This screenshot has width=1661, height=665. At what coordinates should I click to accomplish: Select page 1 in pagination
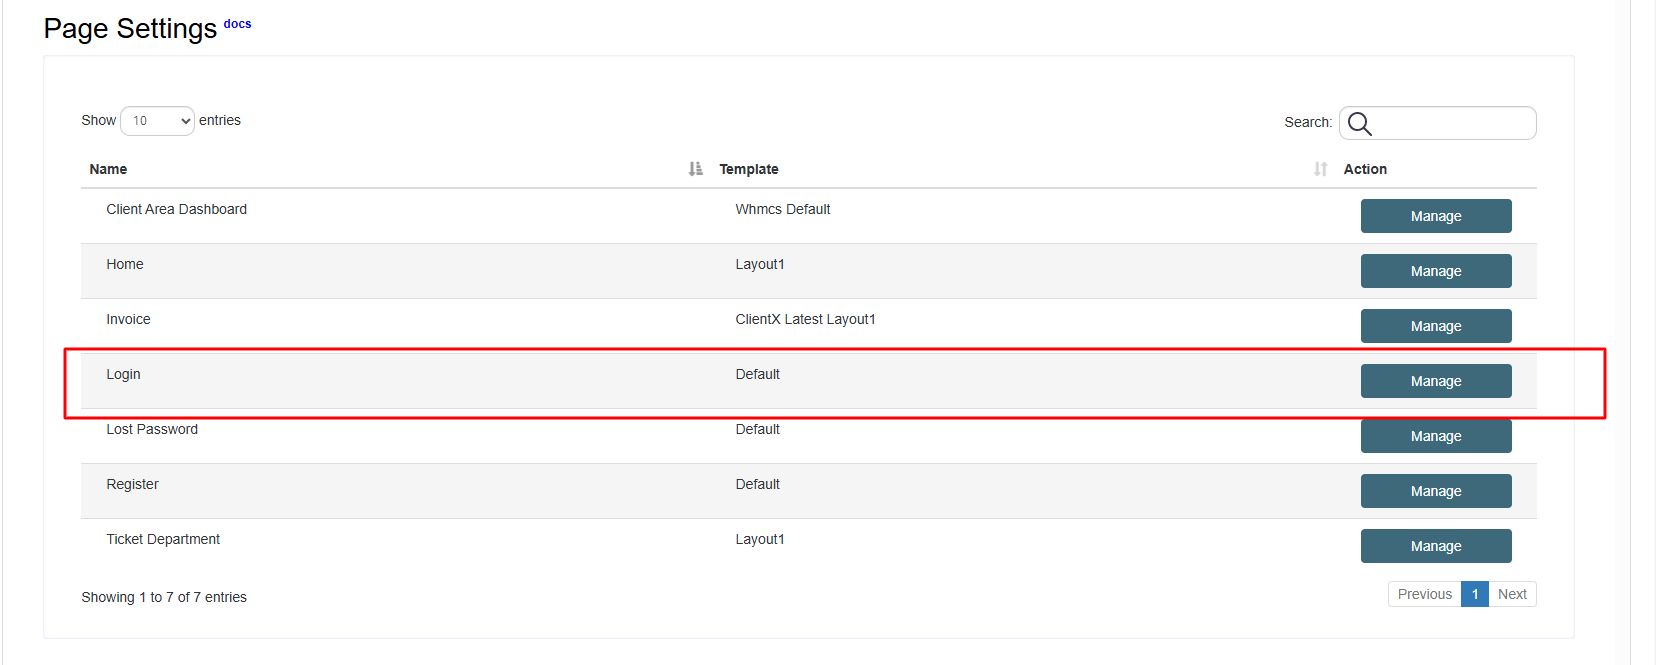coord(1474,594)
